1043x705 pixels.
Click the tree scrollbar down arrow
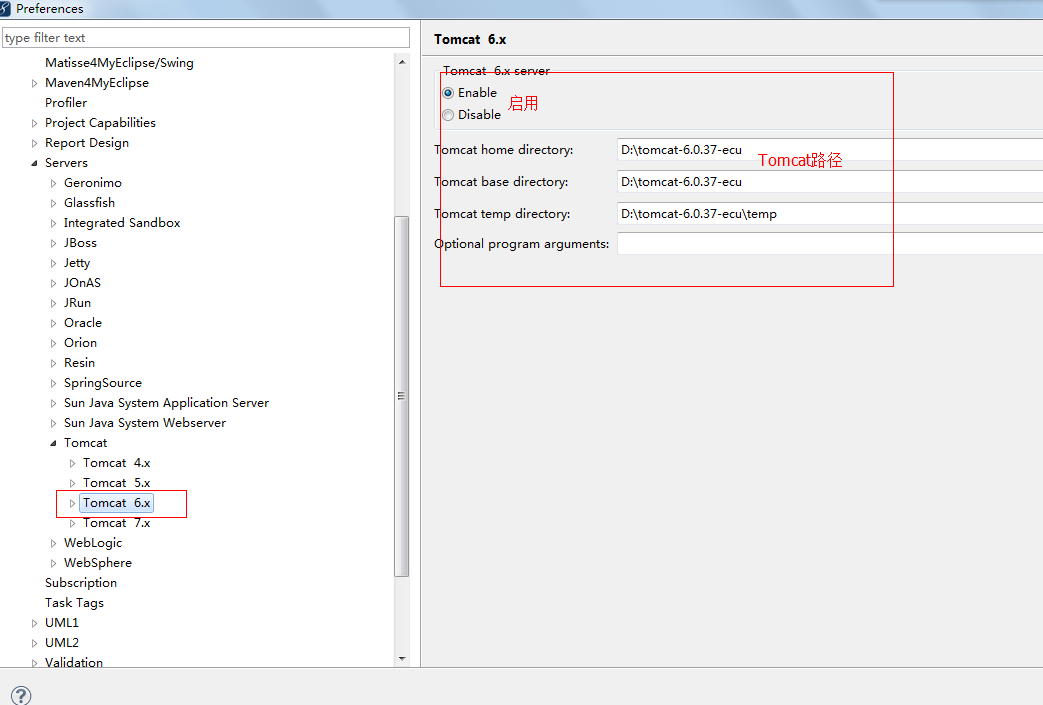(402, 658)
